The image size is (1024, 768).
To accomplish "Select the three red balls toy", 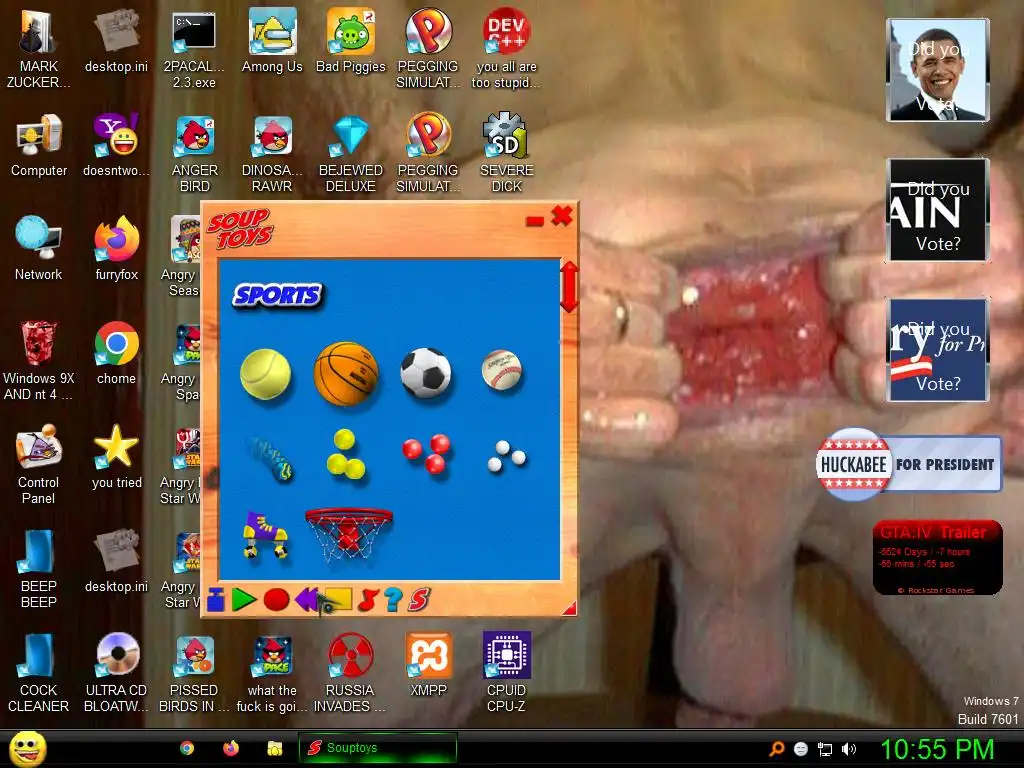I will (x=426, y=453).
